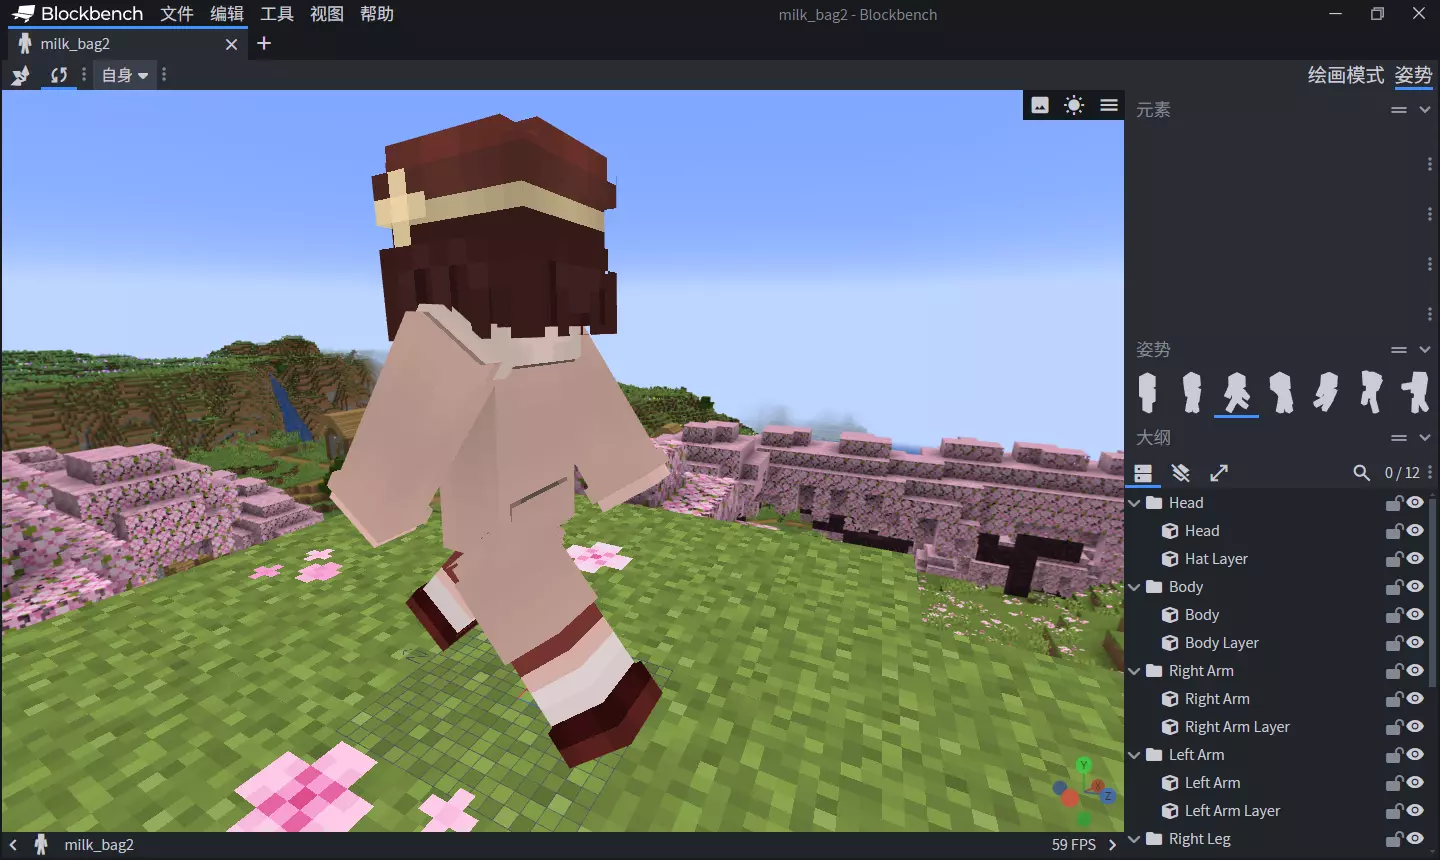
Task: Toggle lock on Right Arm Layer
Action: 1393,727
